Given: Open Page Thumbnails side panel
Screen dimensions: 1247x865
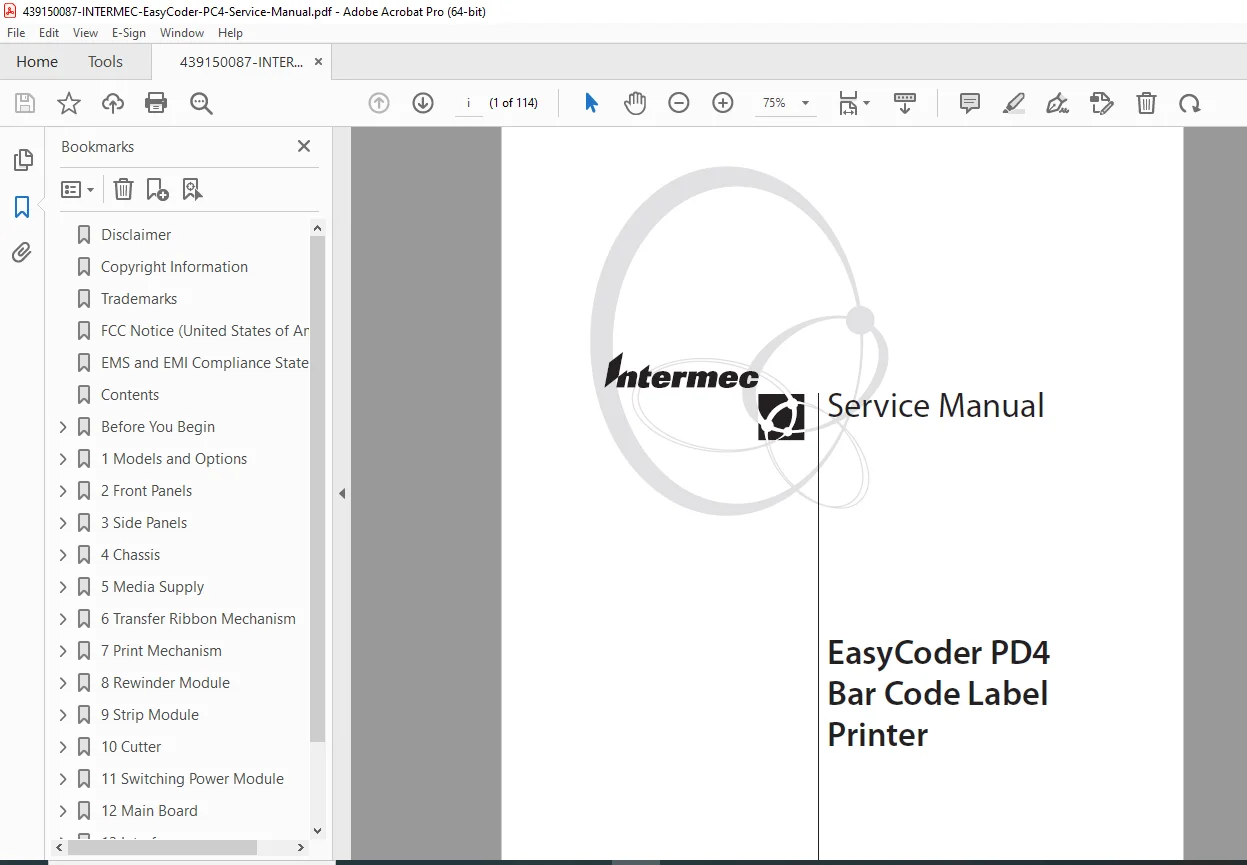Looking at the screenshot, I should pyautogui.click(x=22, y=160).
